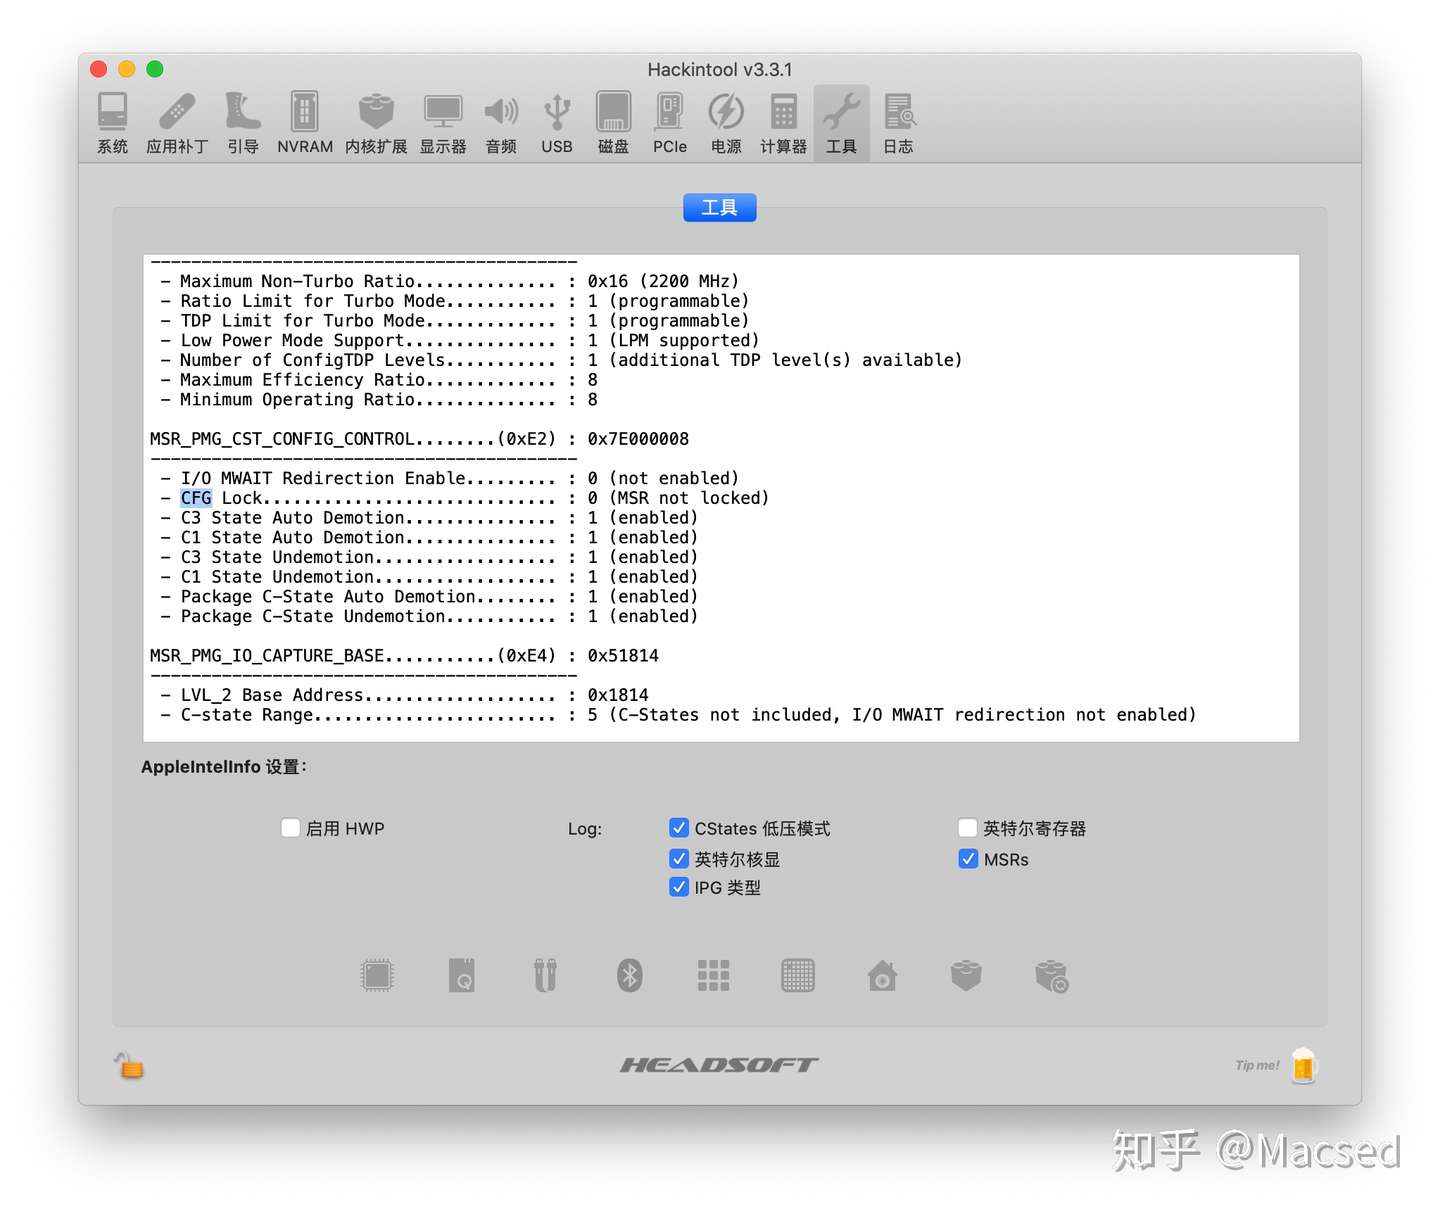Viewport: 1440px width, 1209px height.
Task: Uncheck the IPG 类型 log option
Action: [x=679, y=886]
